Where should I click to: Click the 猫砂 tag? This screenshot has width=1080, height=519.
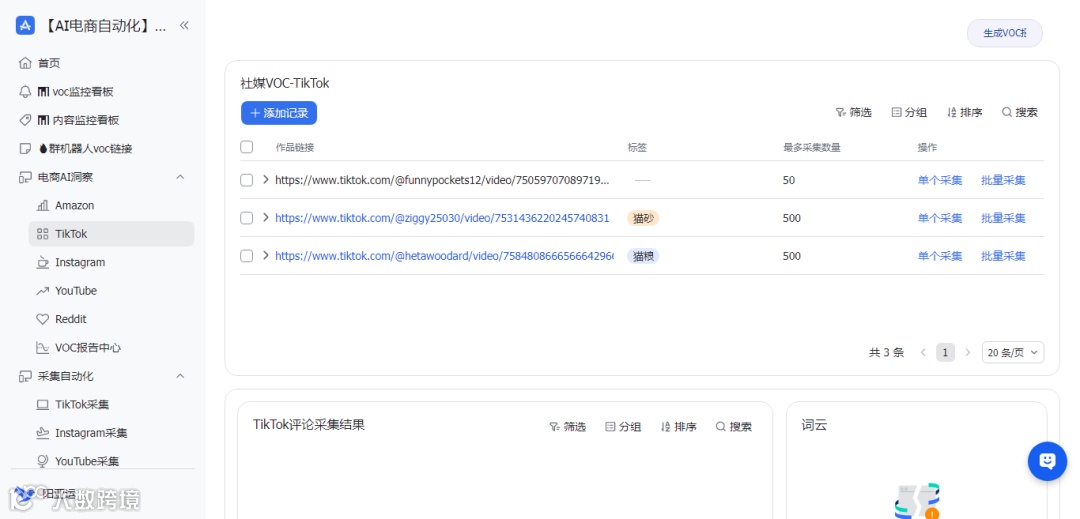(x=643, y=218)
